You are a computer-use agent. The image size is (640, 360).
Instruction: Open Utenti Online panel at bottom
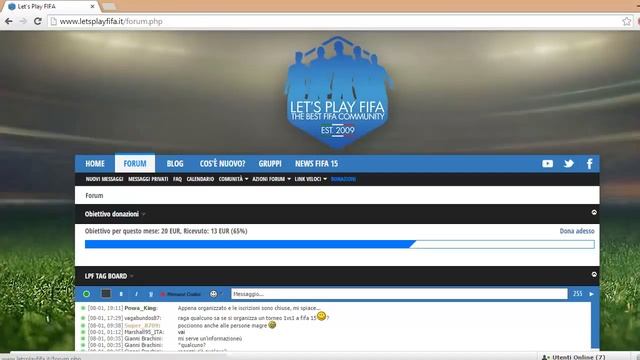(574, 357)
